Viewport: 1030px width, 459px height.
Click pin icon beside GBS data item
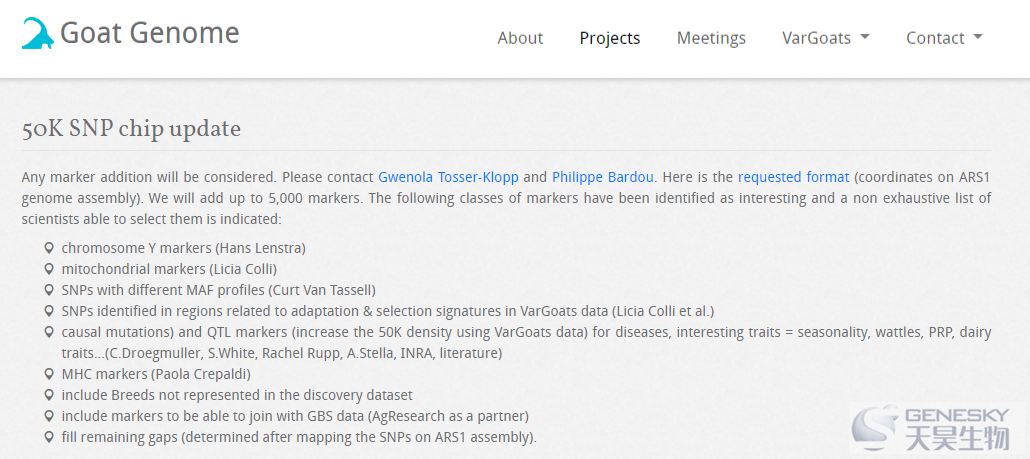click(x=48, y=416)
